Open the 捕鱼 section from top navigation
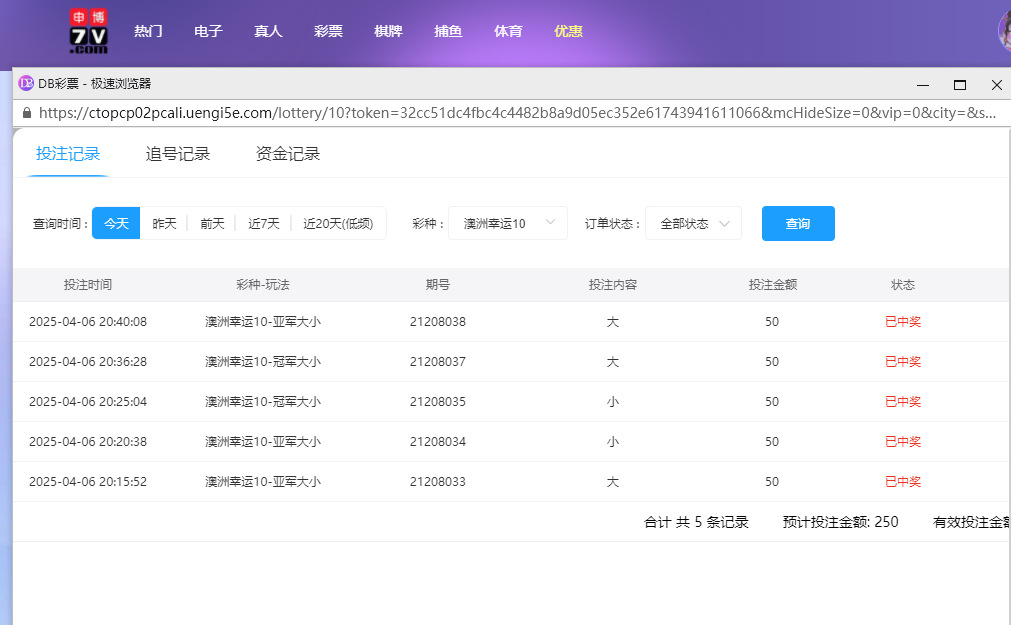Image resolution: width=1011 pixels, height=625 pixels. coord(448,31)
